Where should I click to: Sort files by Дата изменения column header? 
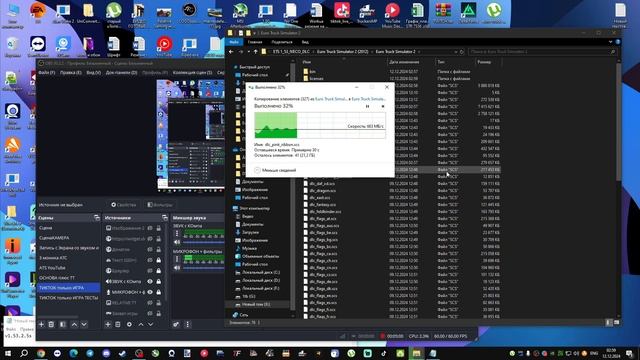pyautogui.click(x=411, y=62)
